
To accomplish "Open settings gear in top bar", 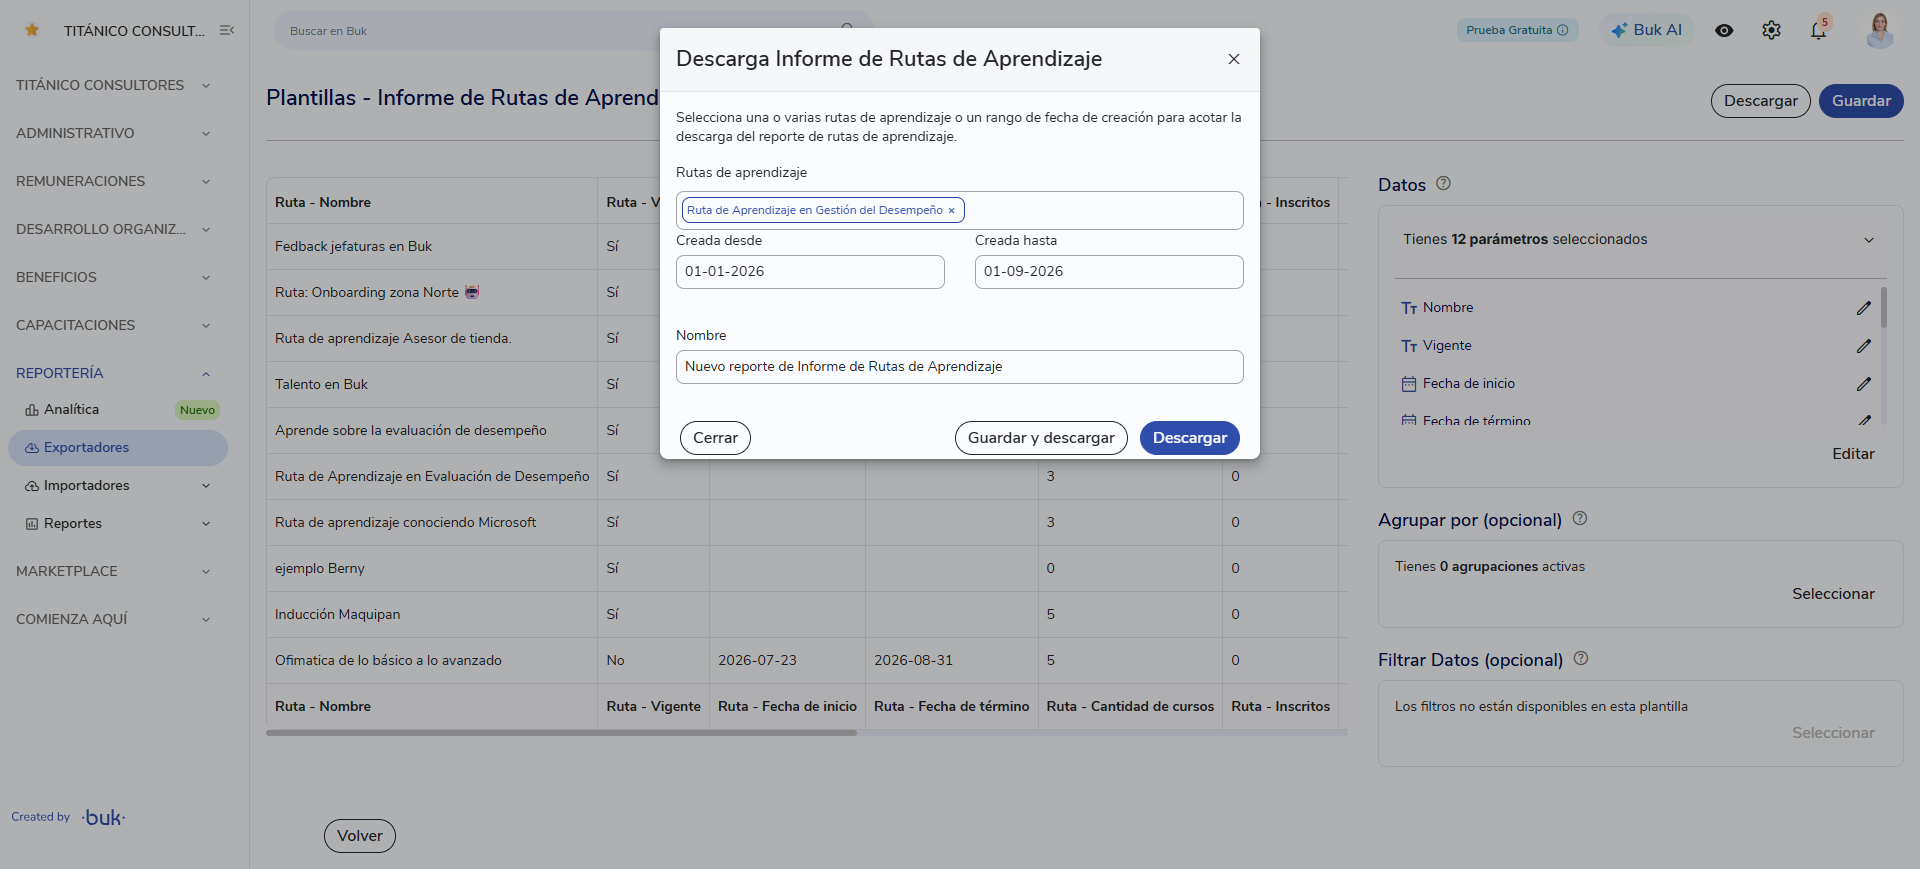I will coord(1771,30).
